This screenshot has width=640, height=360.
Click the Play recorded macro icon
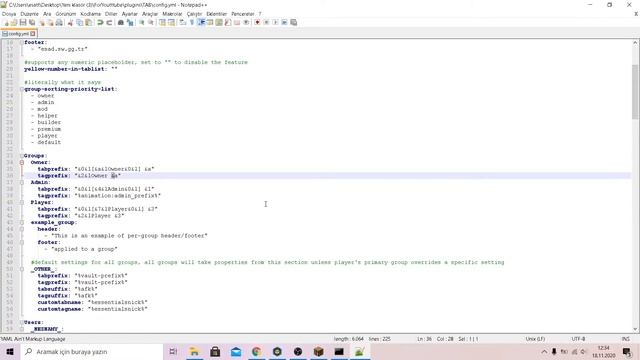275,22
